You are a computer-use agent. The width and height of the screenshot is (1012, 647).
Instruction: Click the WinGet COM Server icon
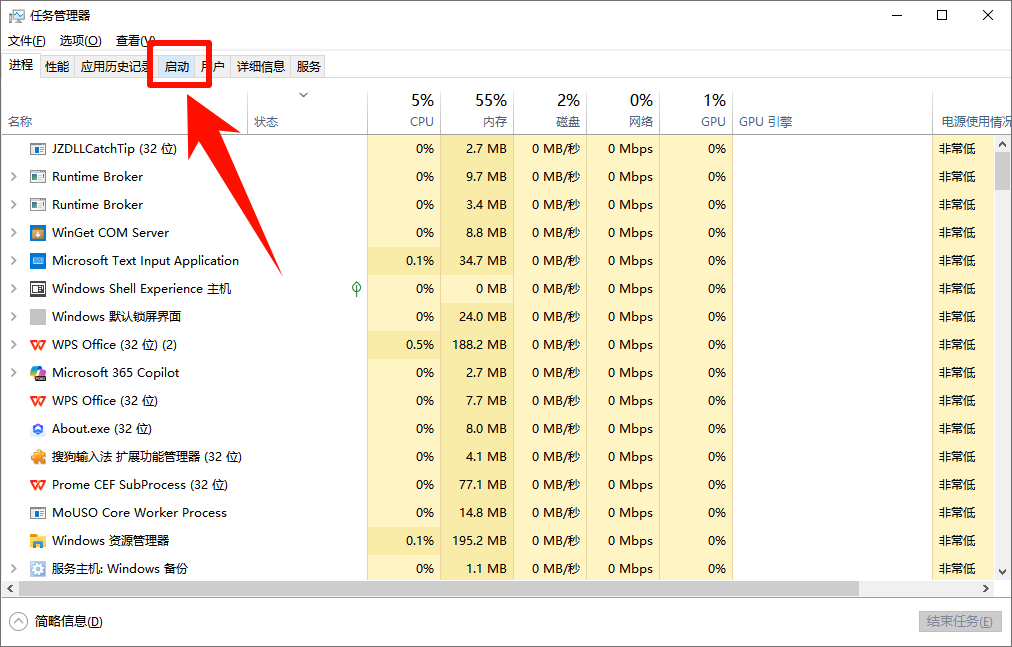pyautogui.click(x=38, y=233)
